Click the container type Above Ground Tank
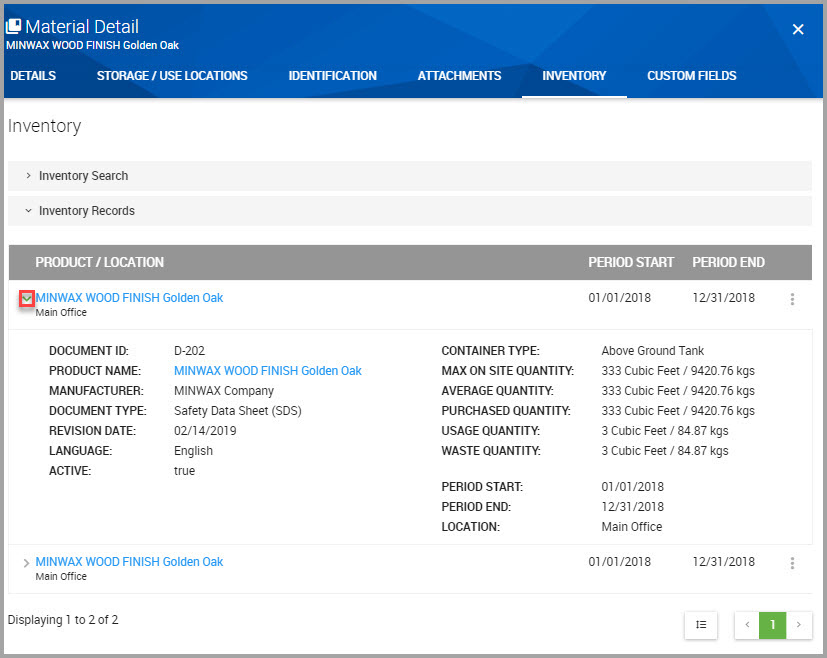Viewport: 827px width, 658px height. pos(652,351)
